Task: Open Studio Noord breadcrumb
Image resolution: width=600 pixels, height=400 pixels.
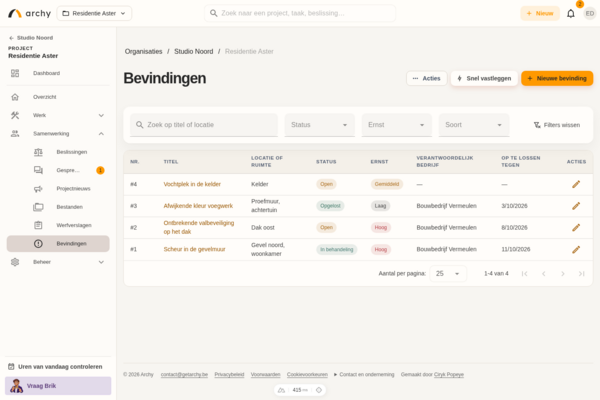Action: (x=194, y=51)
